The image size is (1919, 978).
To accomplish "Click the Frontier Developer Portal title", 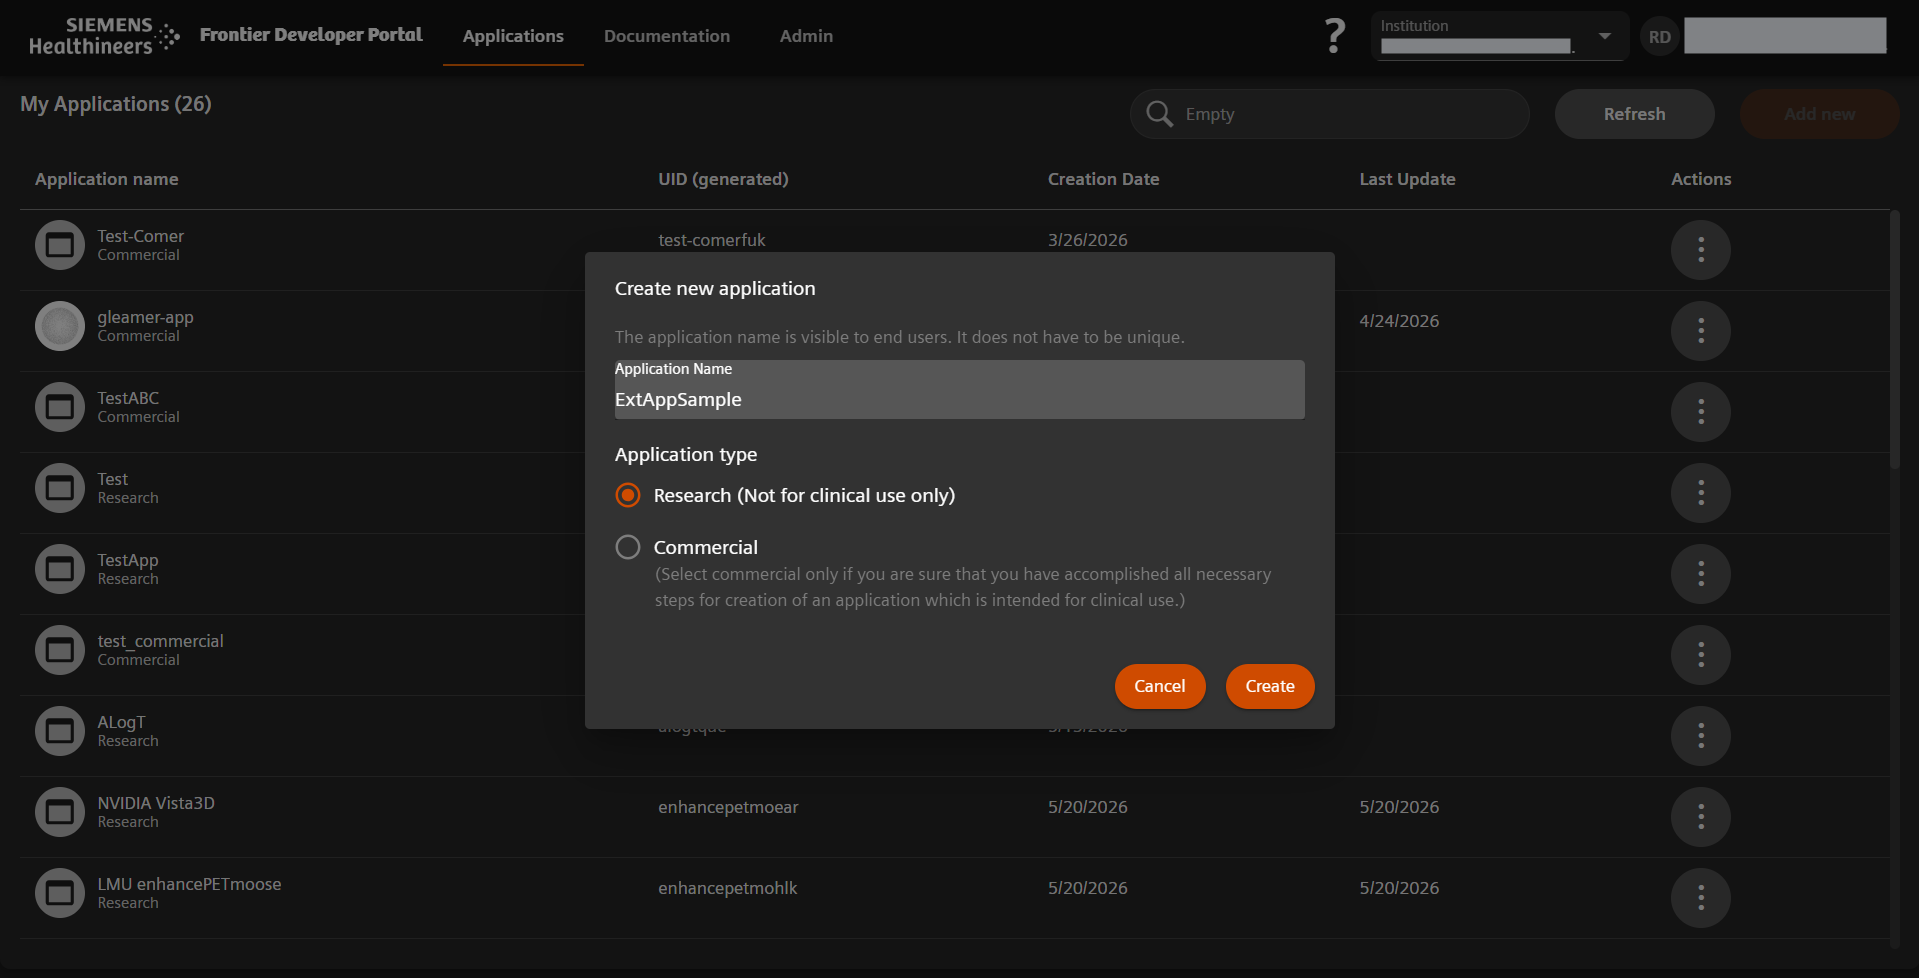I will point(311,35).
